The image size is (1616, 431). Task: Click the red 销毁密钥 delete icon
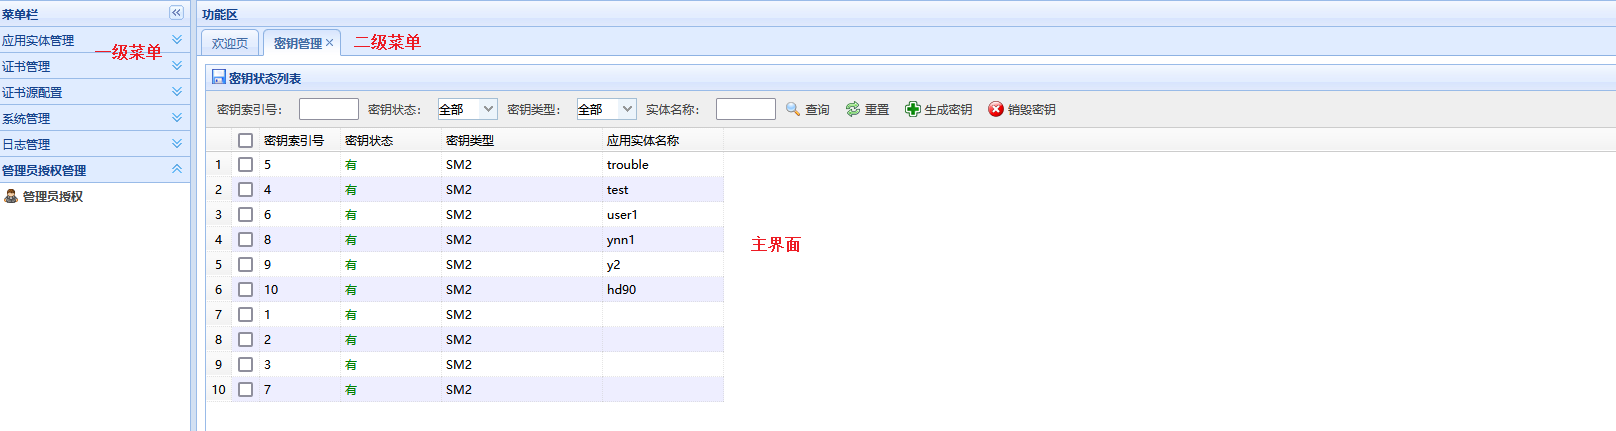[x=996, y=109]
